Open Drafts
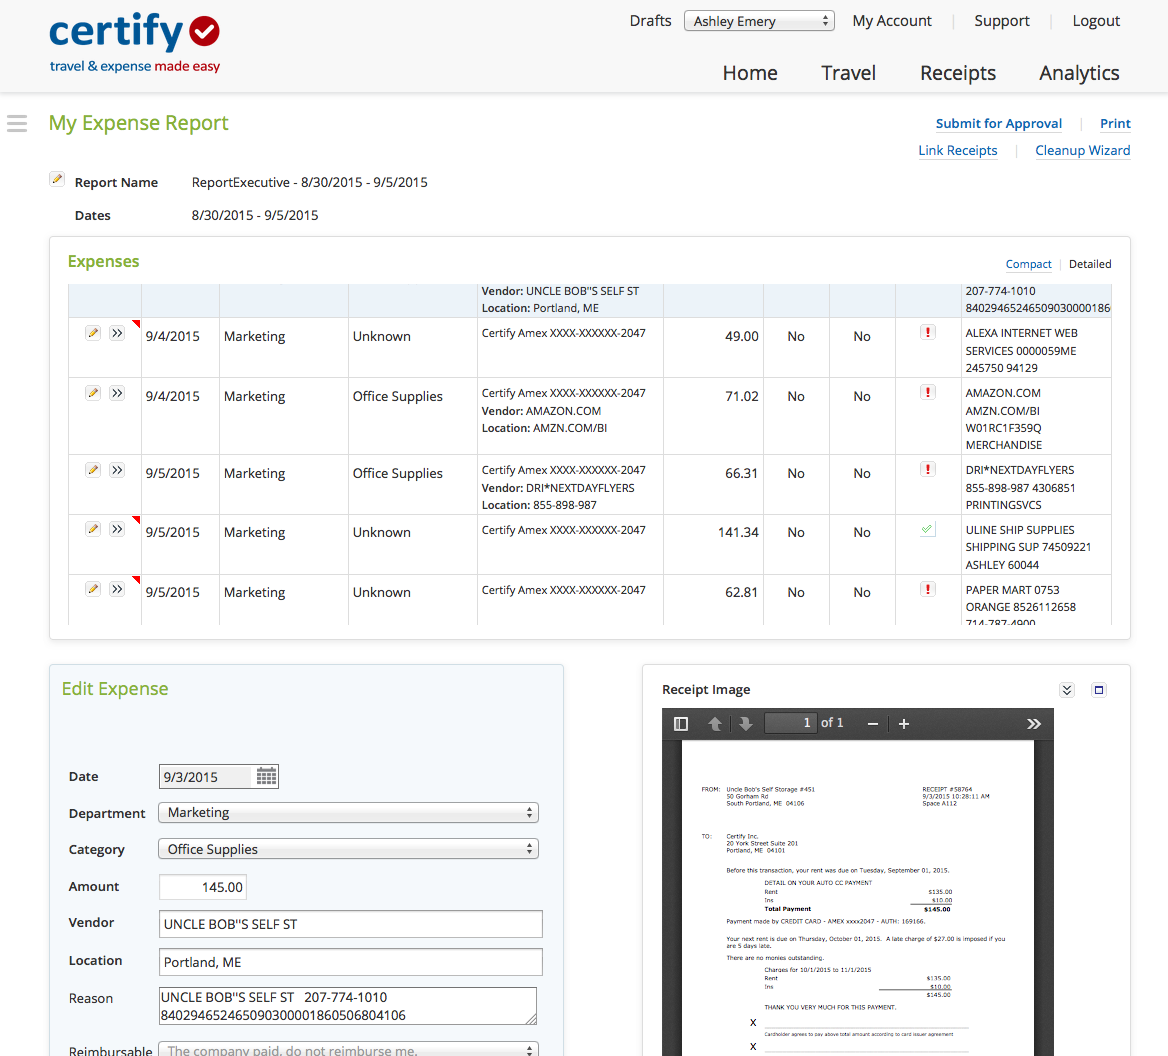Viewport: 1168px width, 1056px height. point(650,21)
